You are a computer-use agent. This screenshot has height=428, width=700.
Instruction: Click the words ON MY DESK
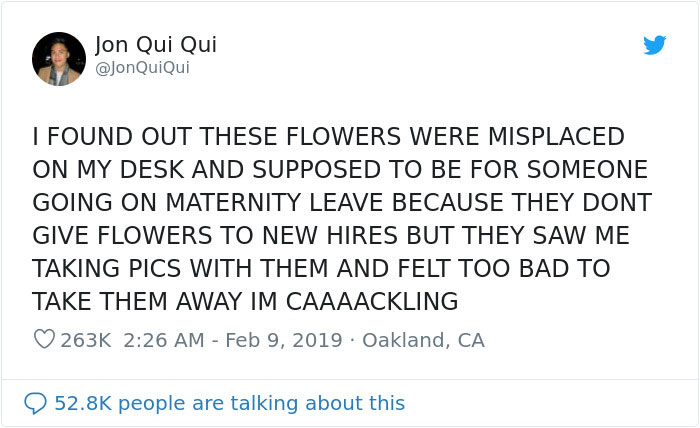coord(113,169)
